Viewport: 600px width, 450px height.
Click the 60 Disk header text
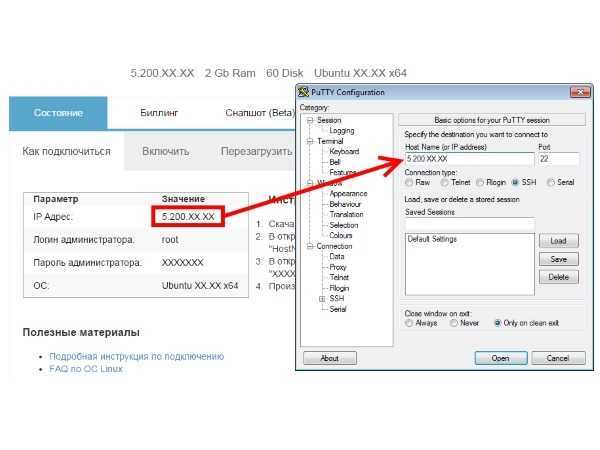pos(285,73)
